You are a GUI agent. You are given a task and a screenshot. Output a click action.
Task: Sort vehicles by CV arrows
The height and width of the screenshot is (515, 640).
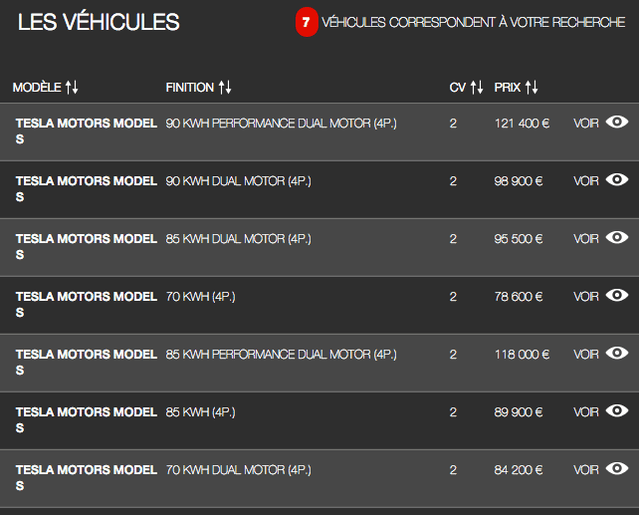(x=477, y=88)
